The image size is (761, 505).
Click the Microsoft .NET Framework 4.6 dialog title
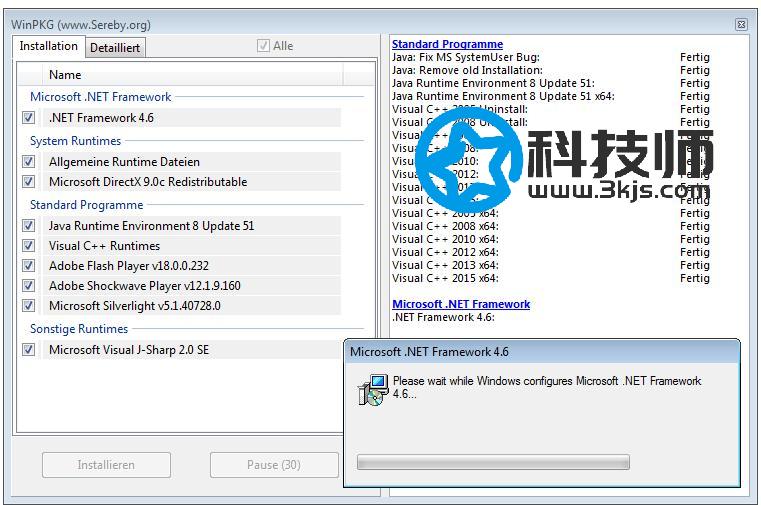pyautogui.click(x=430, y=352)
